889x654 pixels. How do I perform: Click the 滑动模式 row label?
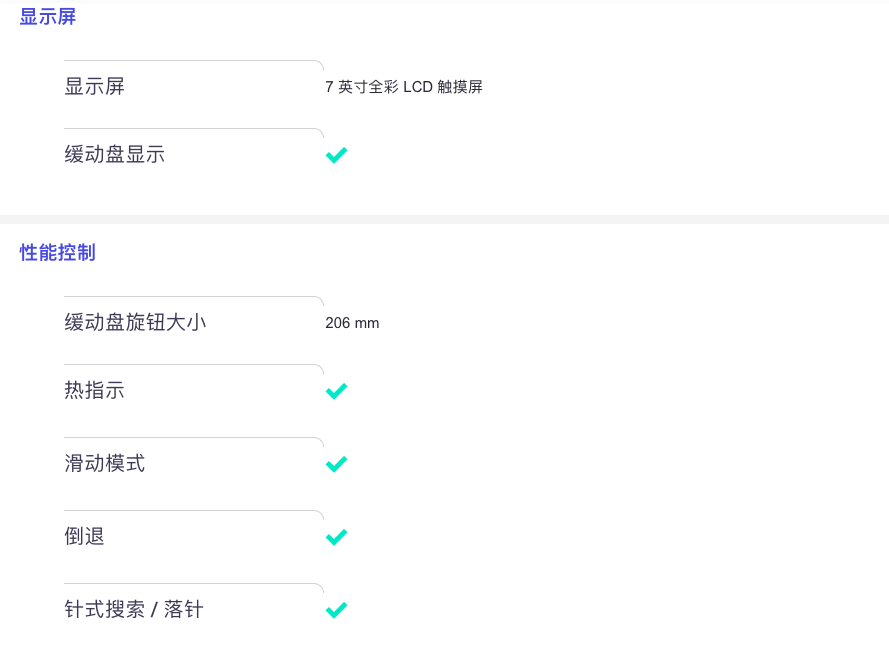[104, 464]
